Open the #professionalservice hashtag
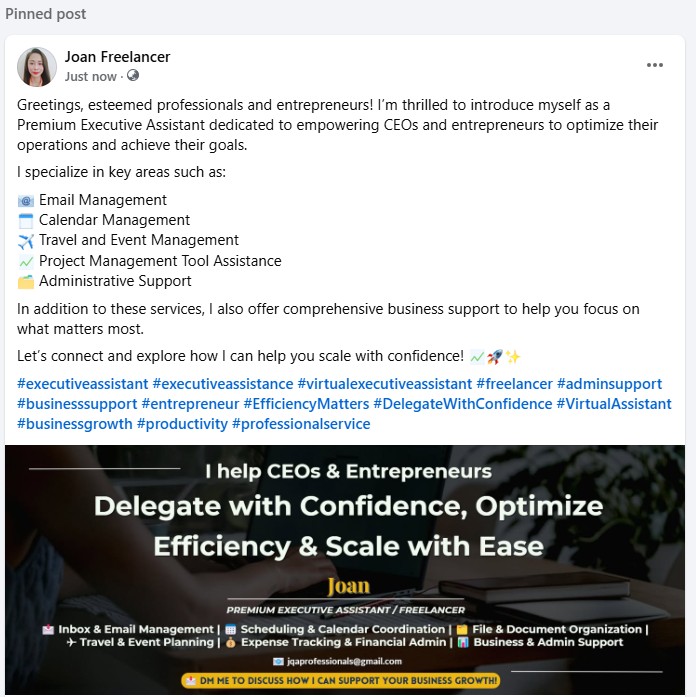Screen dimensions: 696x697 [301, 424]
